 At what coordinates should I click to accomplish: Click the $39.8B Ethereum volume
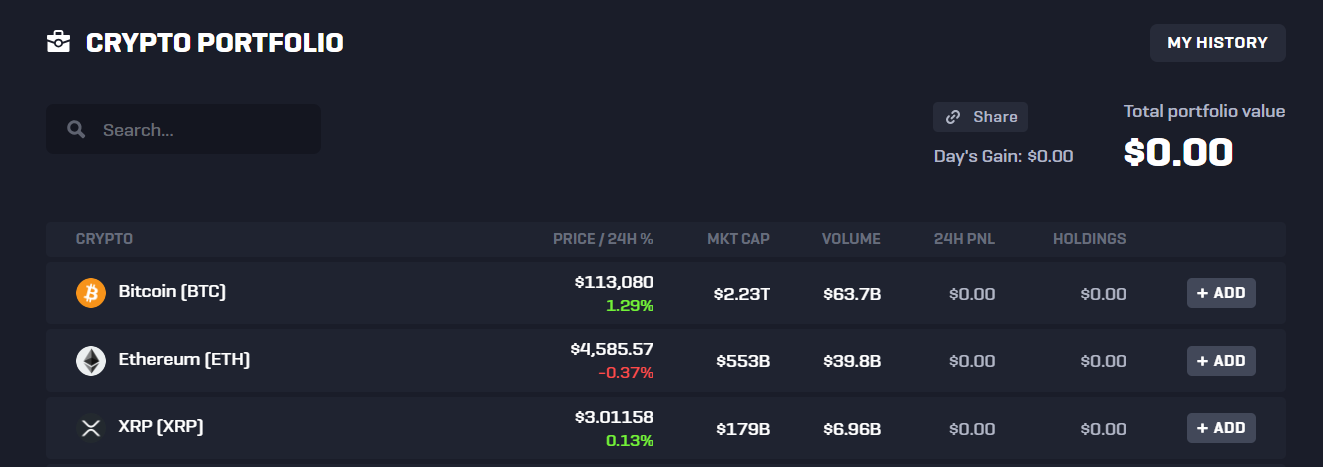852,361
